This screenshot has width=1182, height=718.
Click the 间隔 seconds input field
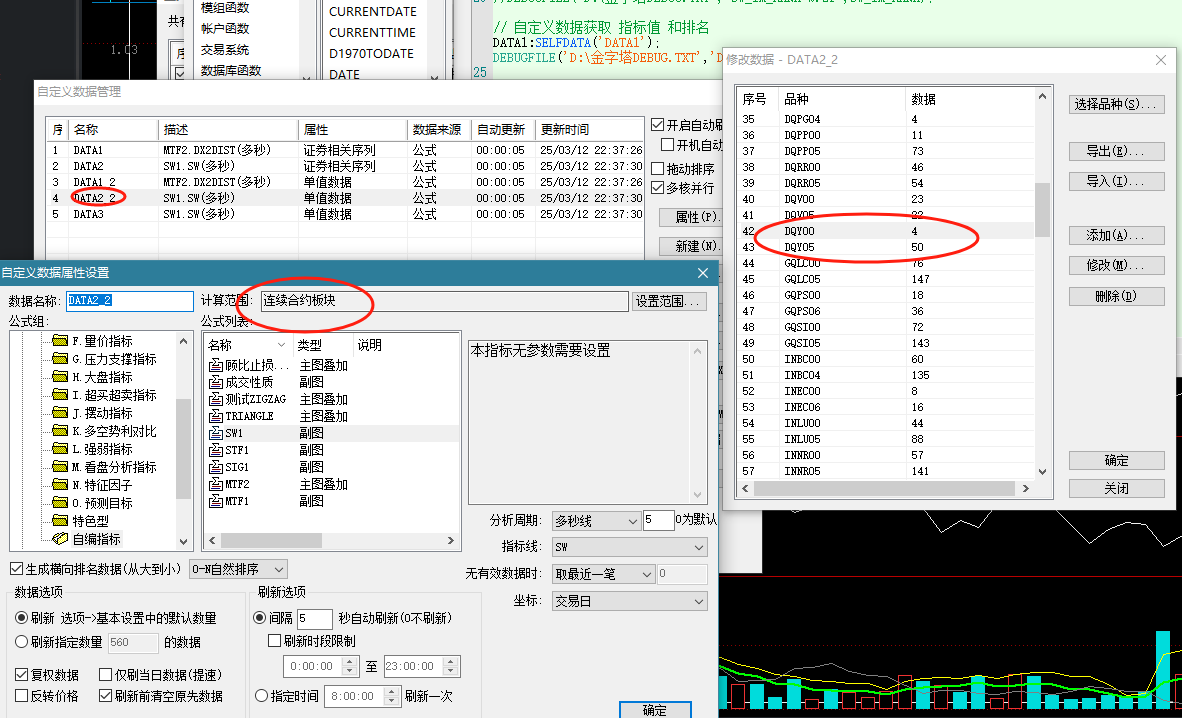pos(314,618)
